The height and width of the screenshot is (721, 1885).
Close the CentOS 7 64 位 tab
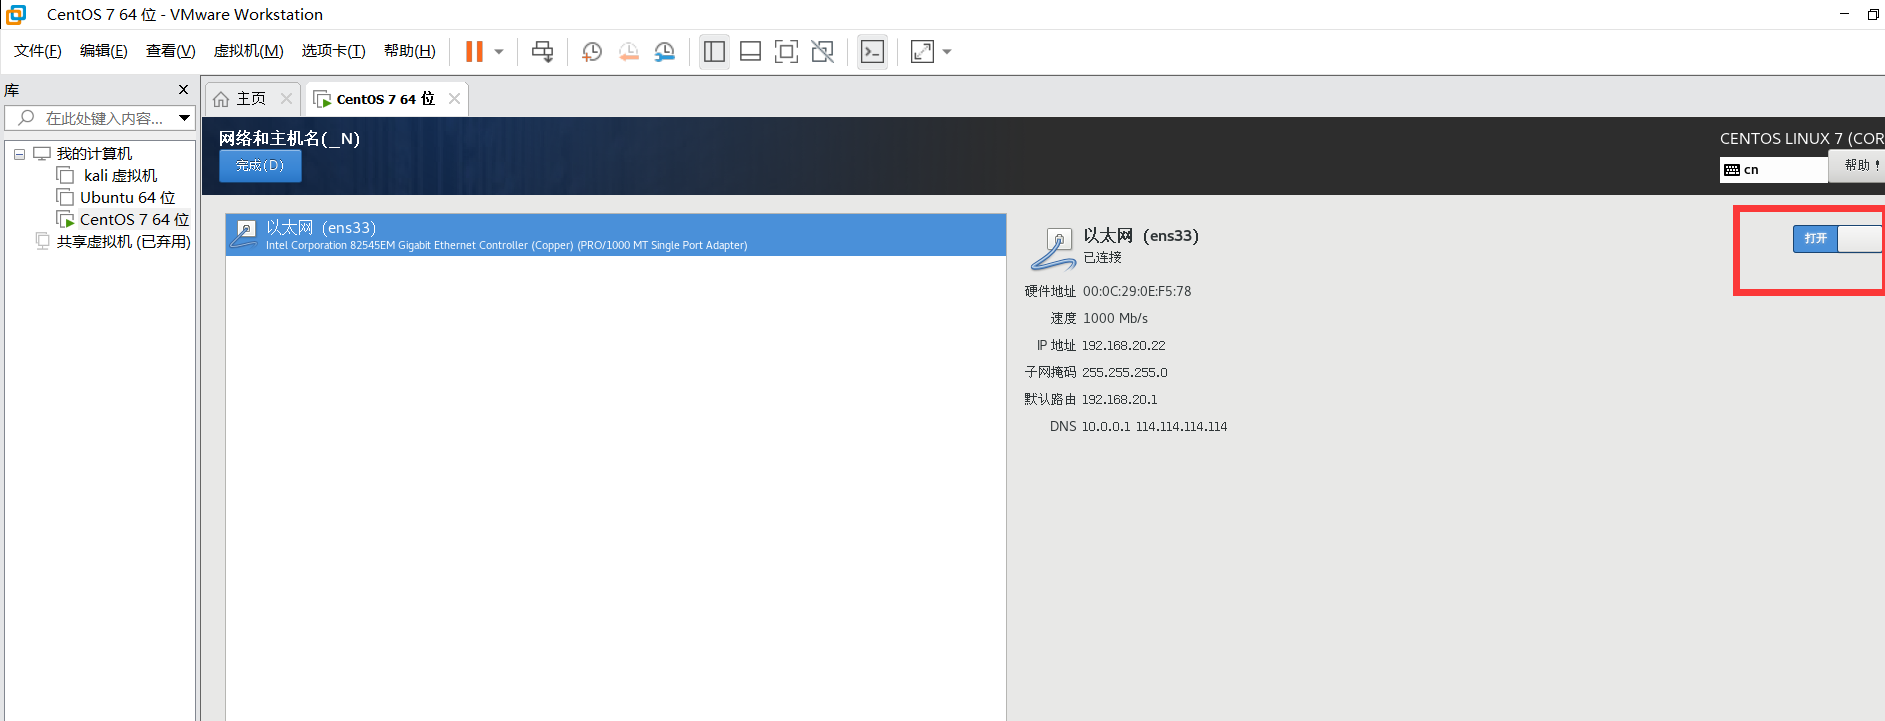pos(454,98)
